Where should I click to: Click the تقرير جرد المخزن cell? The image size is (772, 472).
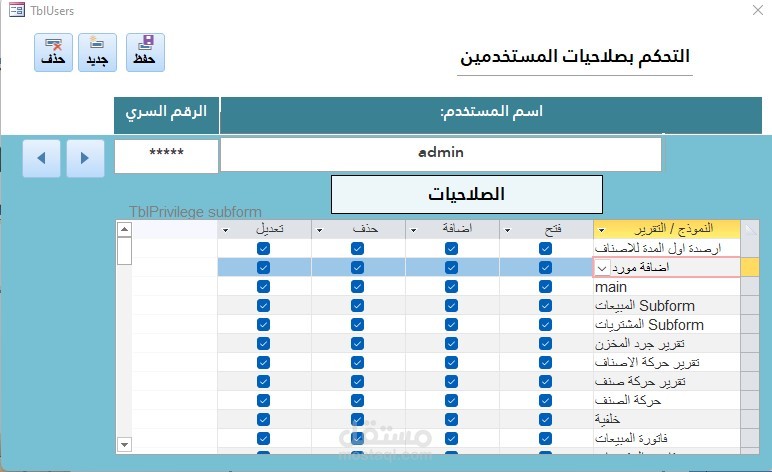[667, 344]
